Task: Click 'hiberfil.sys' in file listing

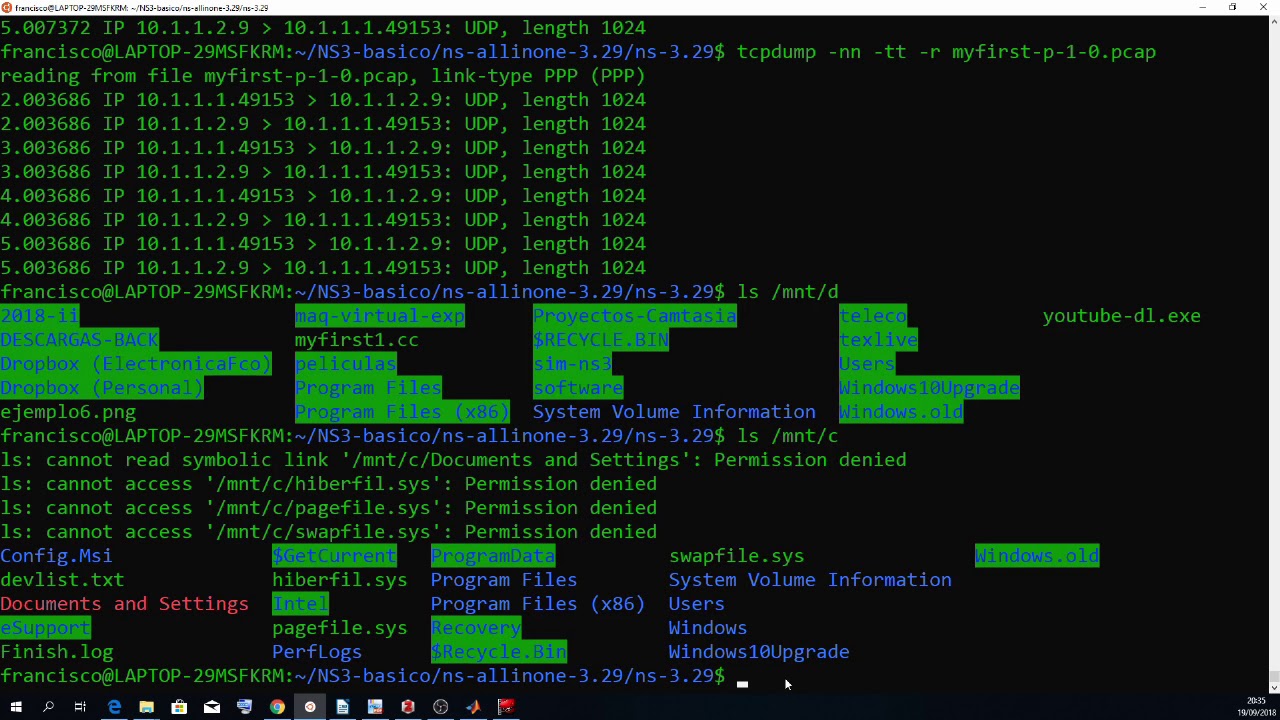Action: coord(339,580)
